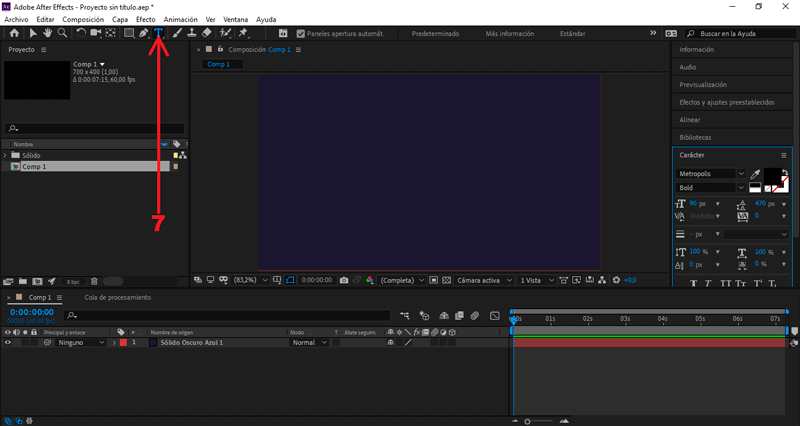Screen dimensions: 800x426
Task: Toggle lock switch for Sólido Oscuro Azul 1
Action: click(34, 343)
